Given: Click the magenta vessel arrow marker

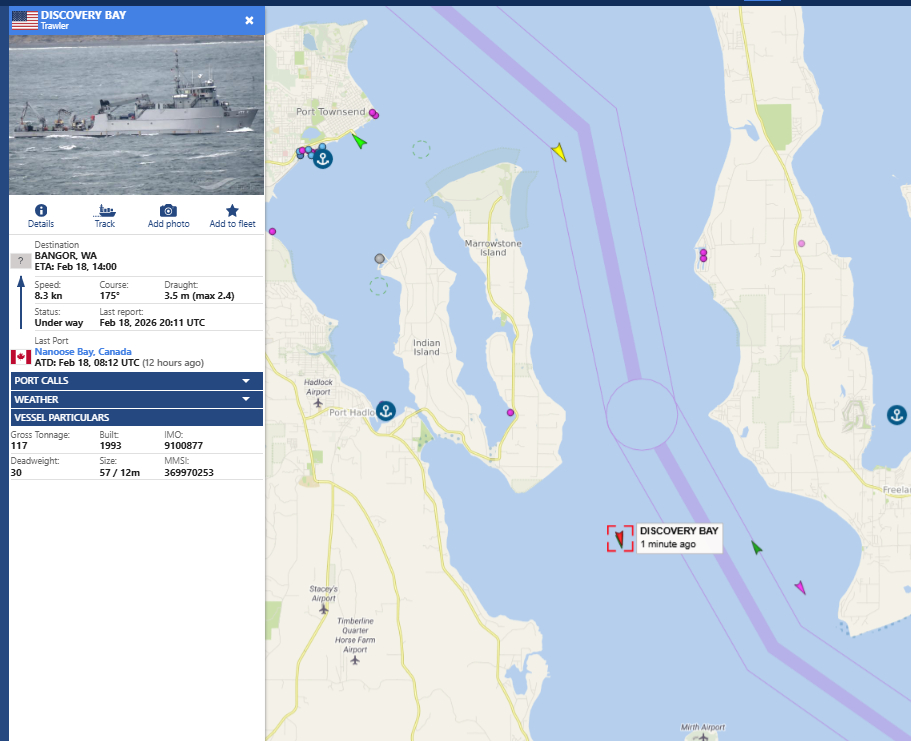Looking at the screenshot, I should [800, 587].
